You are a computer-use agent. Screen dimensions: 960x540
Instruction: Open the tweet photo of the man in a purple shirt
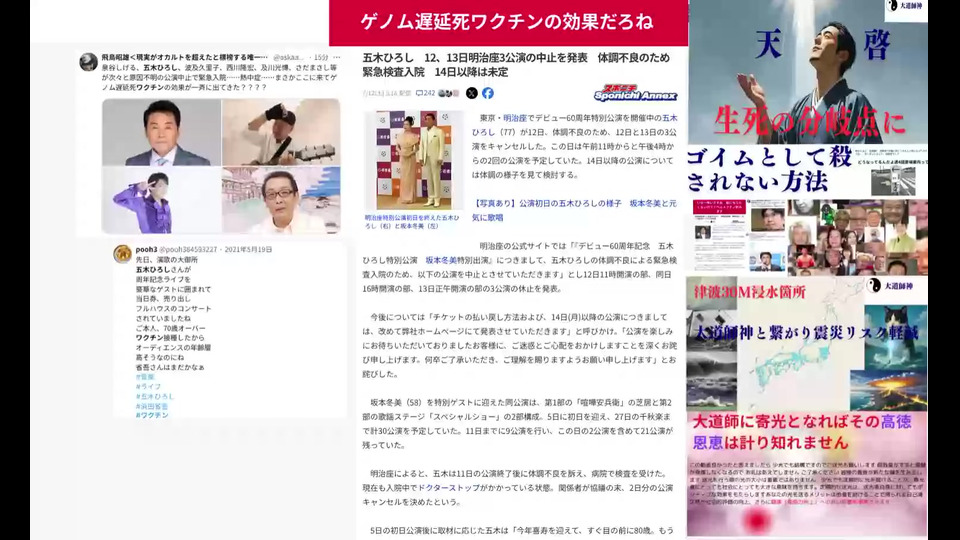[162, 200]
